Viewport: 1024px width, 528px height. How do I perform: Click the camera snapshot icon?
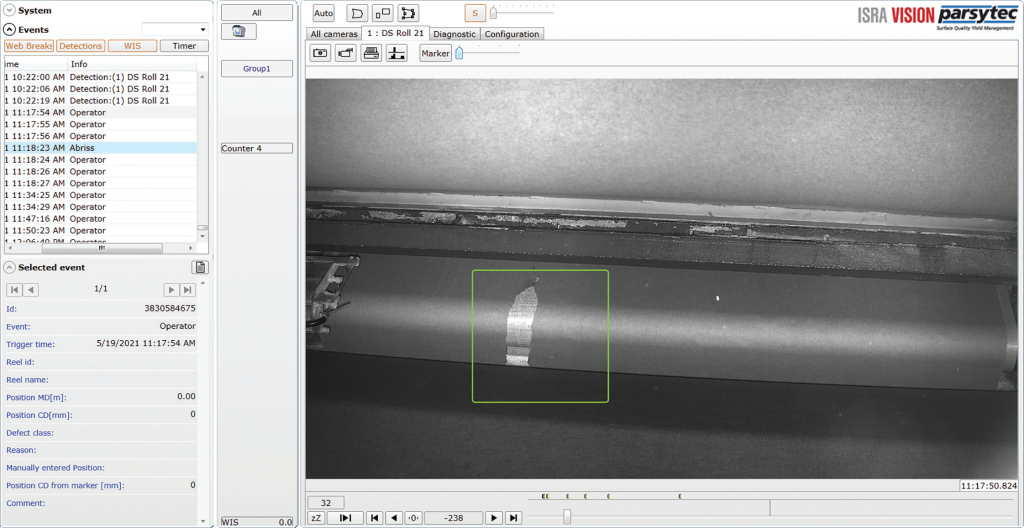tap(320, 53)
